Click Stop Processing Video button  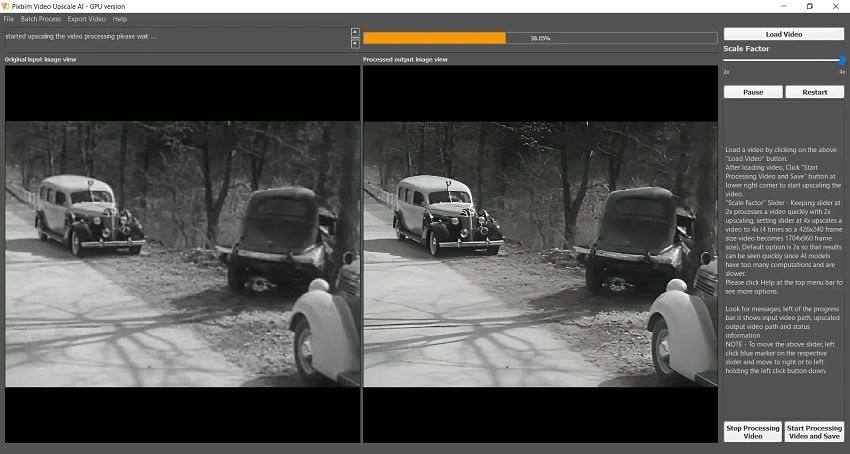753,432
